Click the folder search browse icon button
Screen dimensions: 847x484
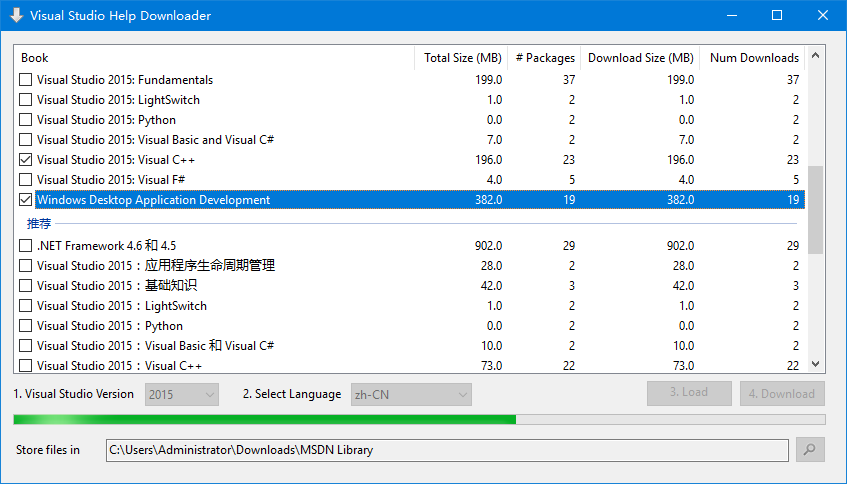(810, 449)
